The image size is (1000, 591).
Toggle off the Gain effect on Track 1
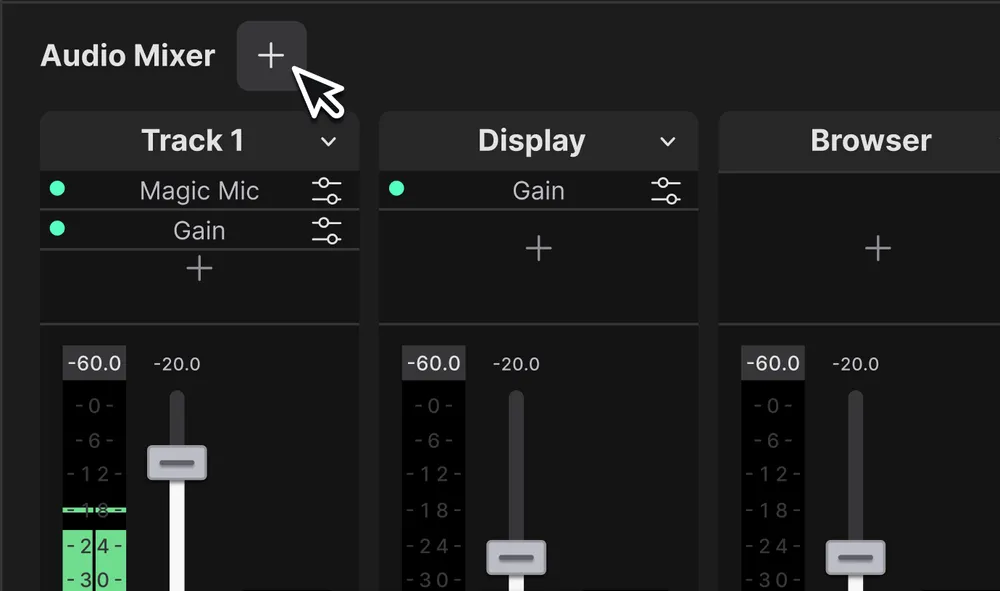pyautogui.click(x=57, y=229)
